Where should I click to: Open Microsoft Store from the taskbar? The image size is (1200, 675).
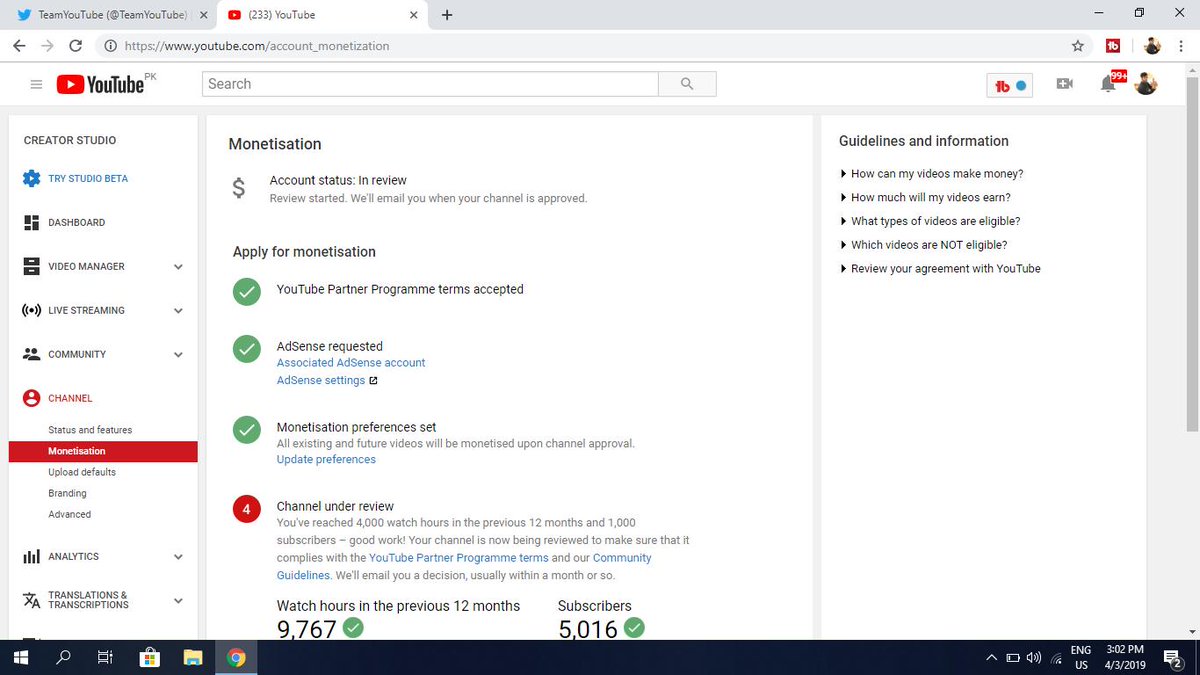150,657
